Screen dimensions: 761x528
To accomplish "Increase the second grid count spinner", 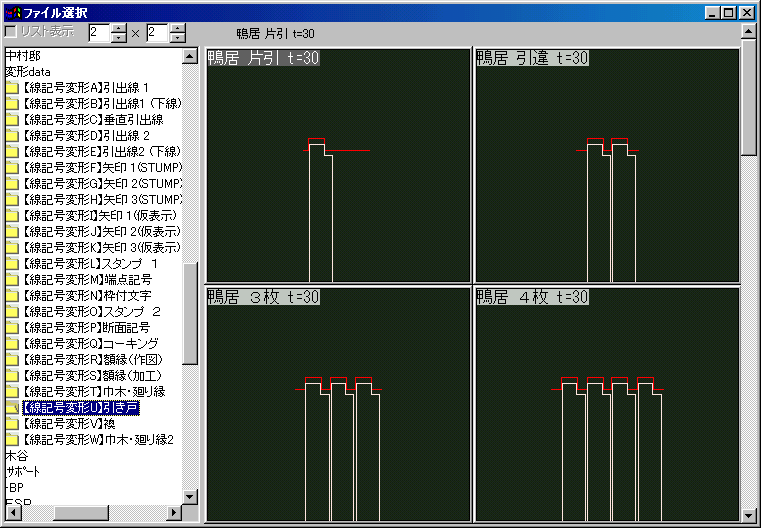I will click(178, 29).
